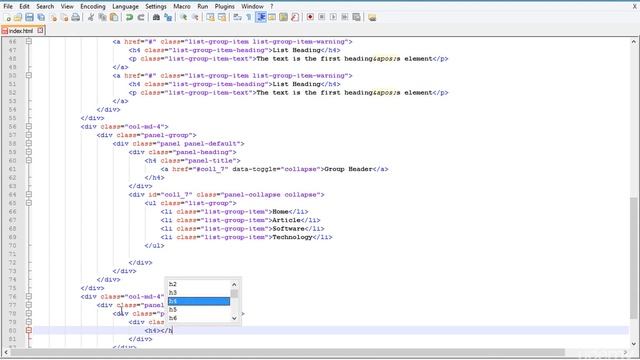Click the Copy toolbar icon

(102, 18)
